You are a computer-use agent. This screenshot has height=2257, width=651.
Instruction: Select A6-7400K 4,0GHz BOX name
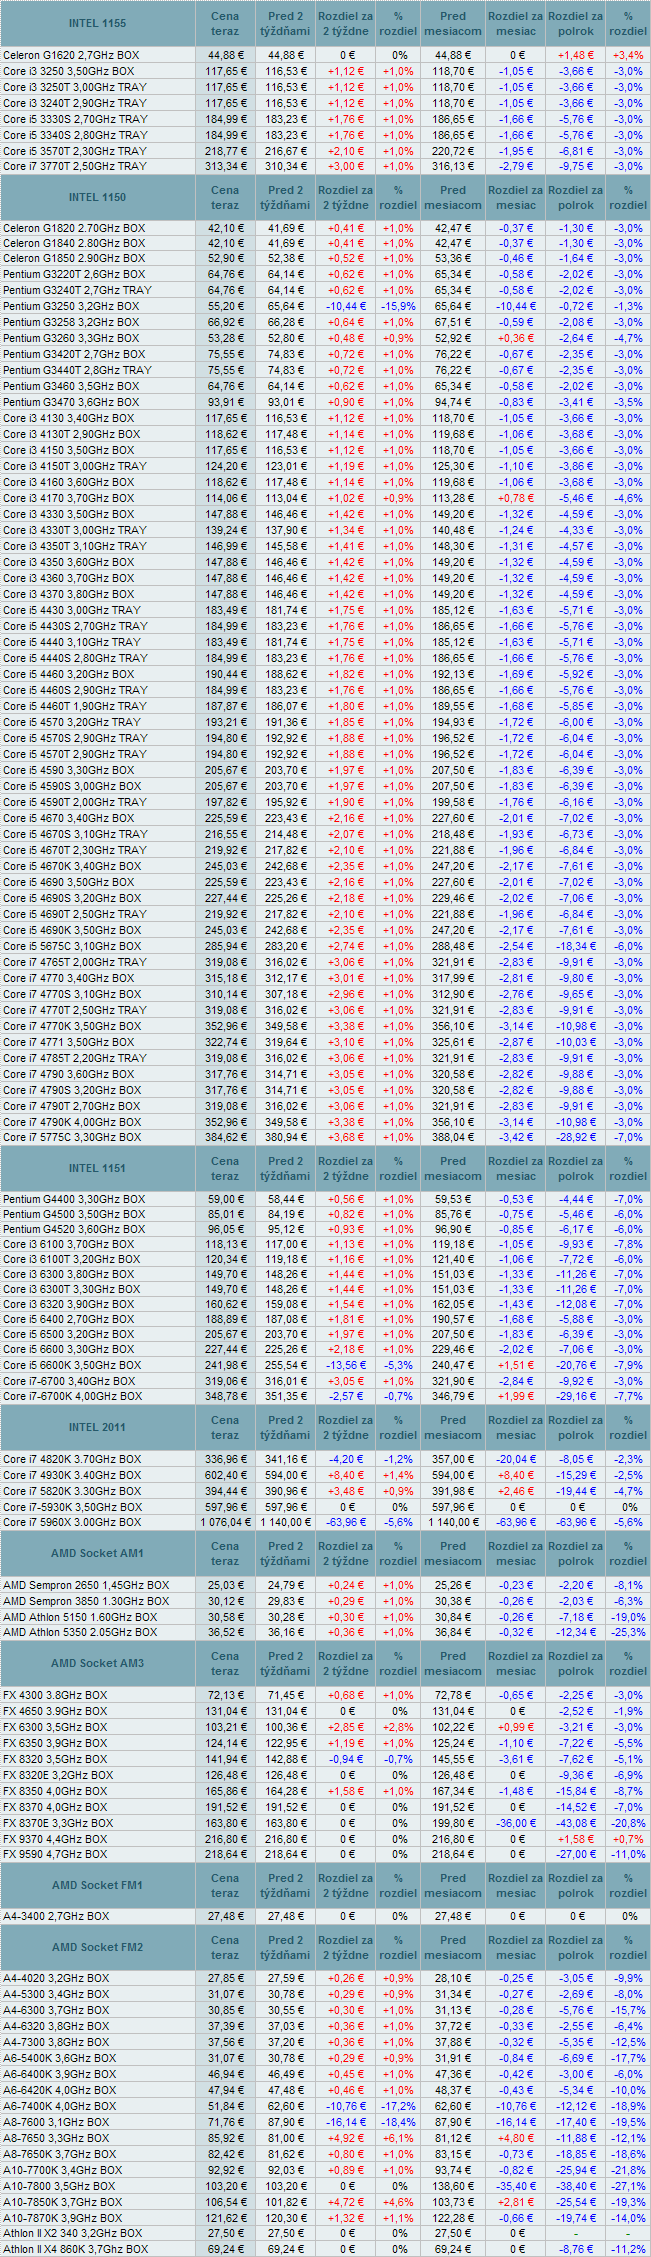coord(59,2106)
